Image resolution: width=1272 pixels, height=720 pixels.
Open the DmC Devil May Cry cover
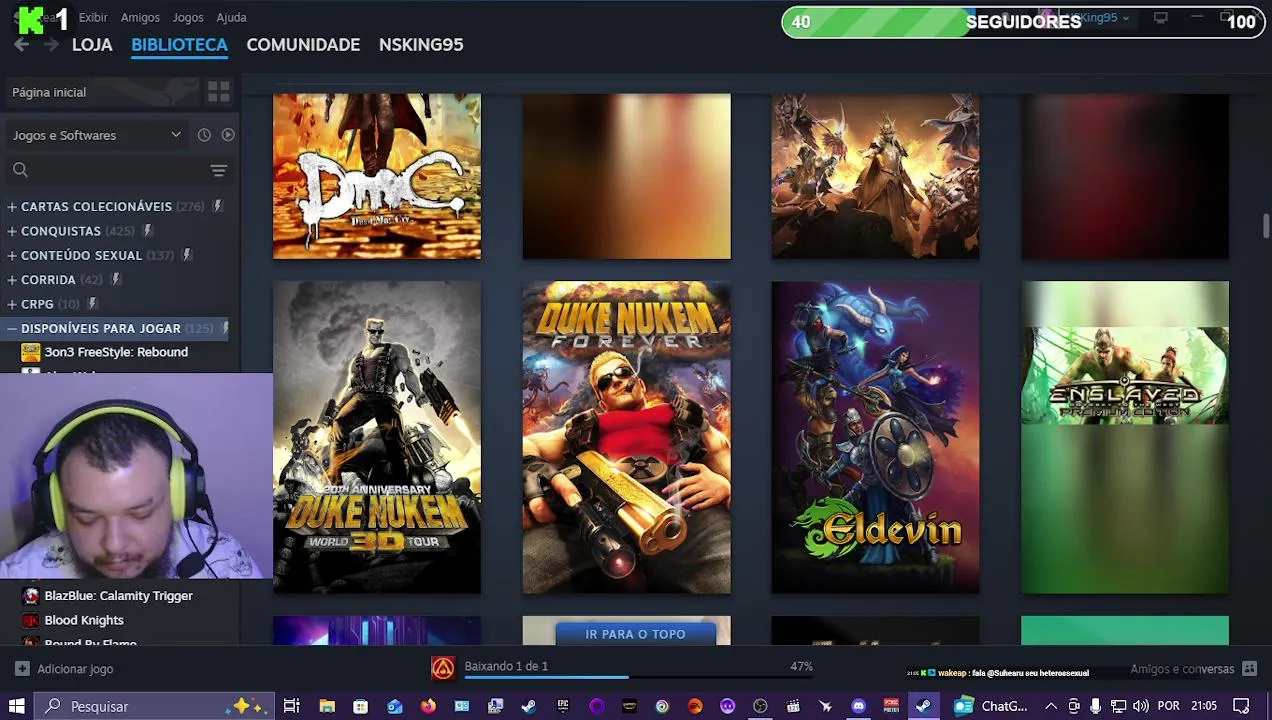pyautogui.click(x=377, y=176)
